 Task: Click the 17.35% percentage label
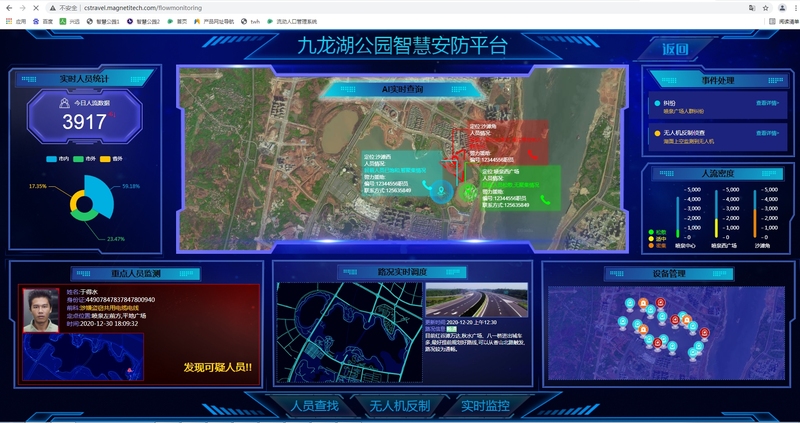pyautogui.click(x=37, y=186)
